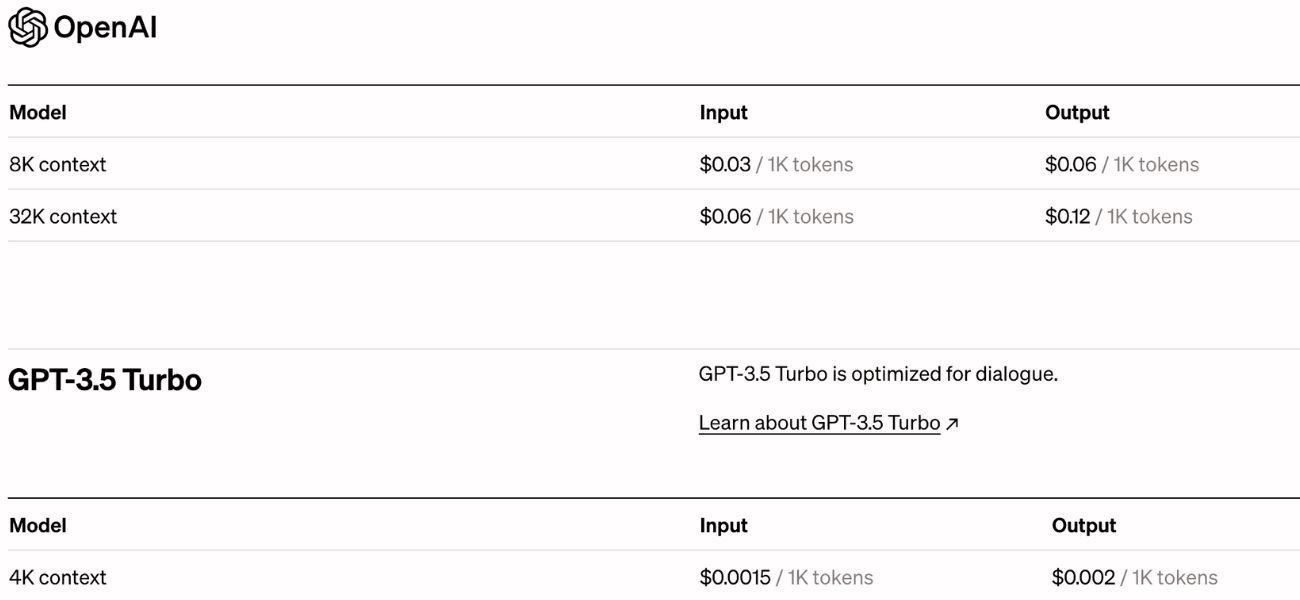The height and width of the screenshot is (600, 1300).
Task: Select the Input header in the GPT-3.5 Turbo table
Action: (x=723, y=524)
